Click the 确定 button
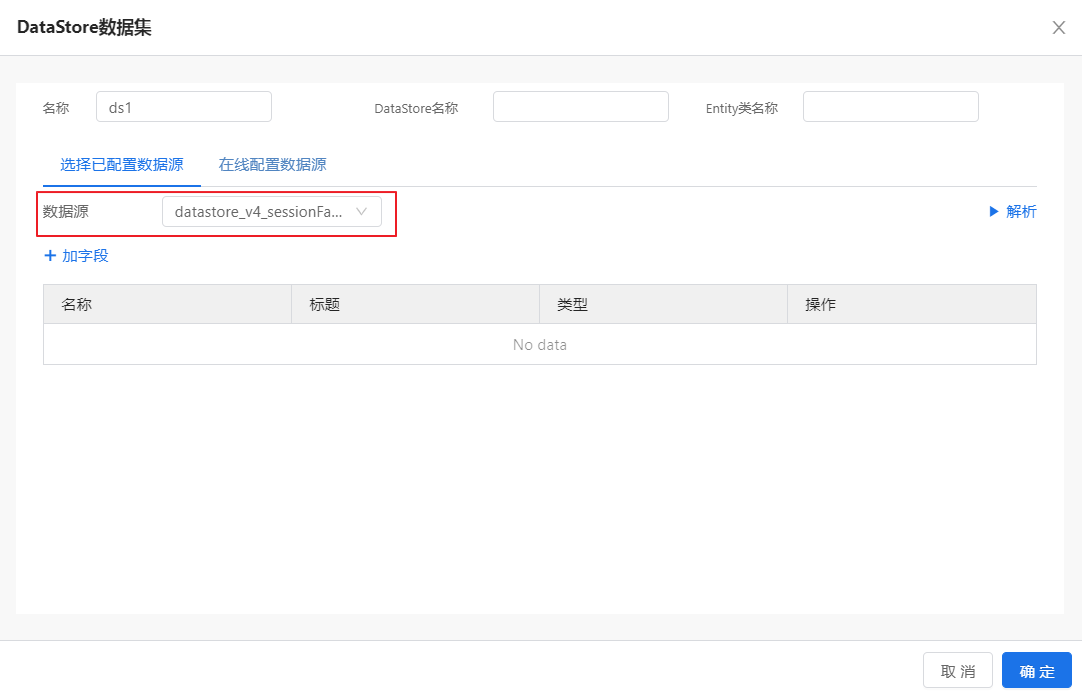The height and width of the screenshot is (695, 1082). (x=1036, y=671)
